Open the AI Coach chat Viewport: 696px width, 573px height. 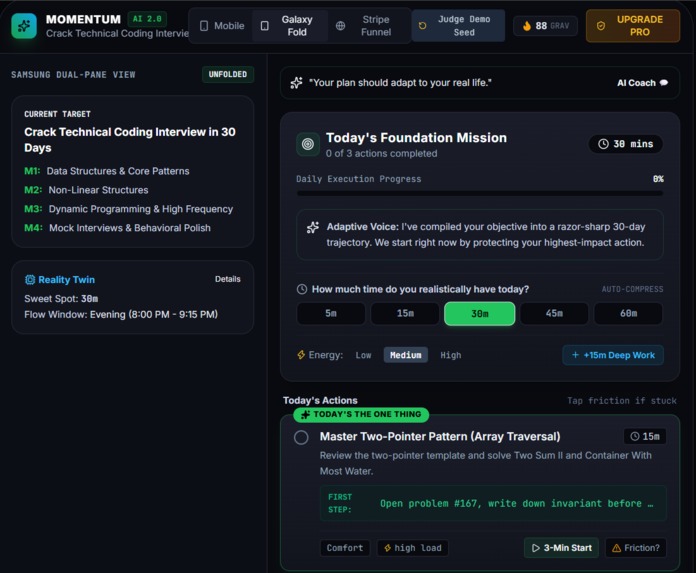tap(642, 83)
